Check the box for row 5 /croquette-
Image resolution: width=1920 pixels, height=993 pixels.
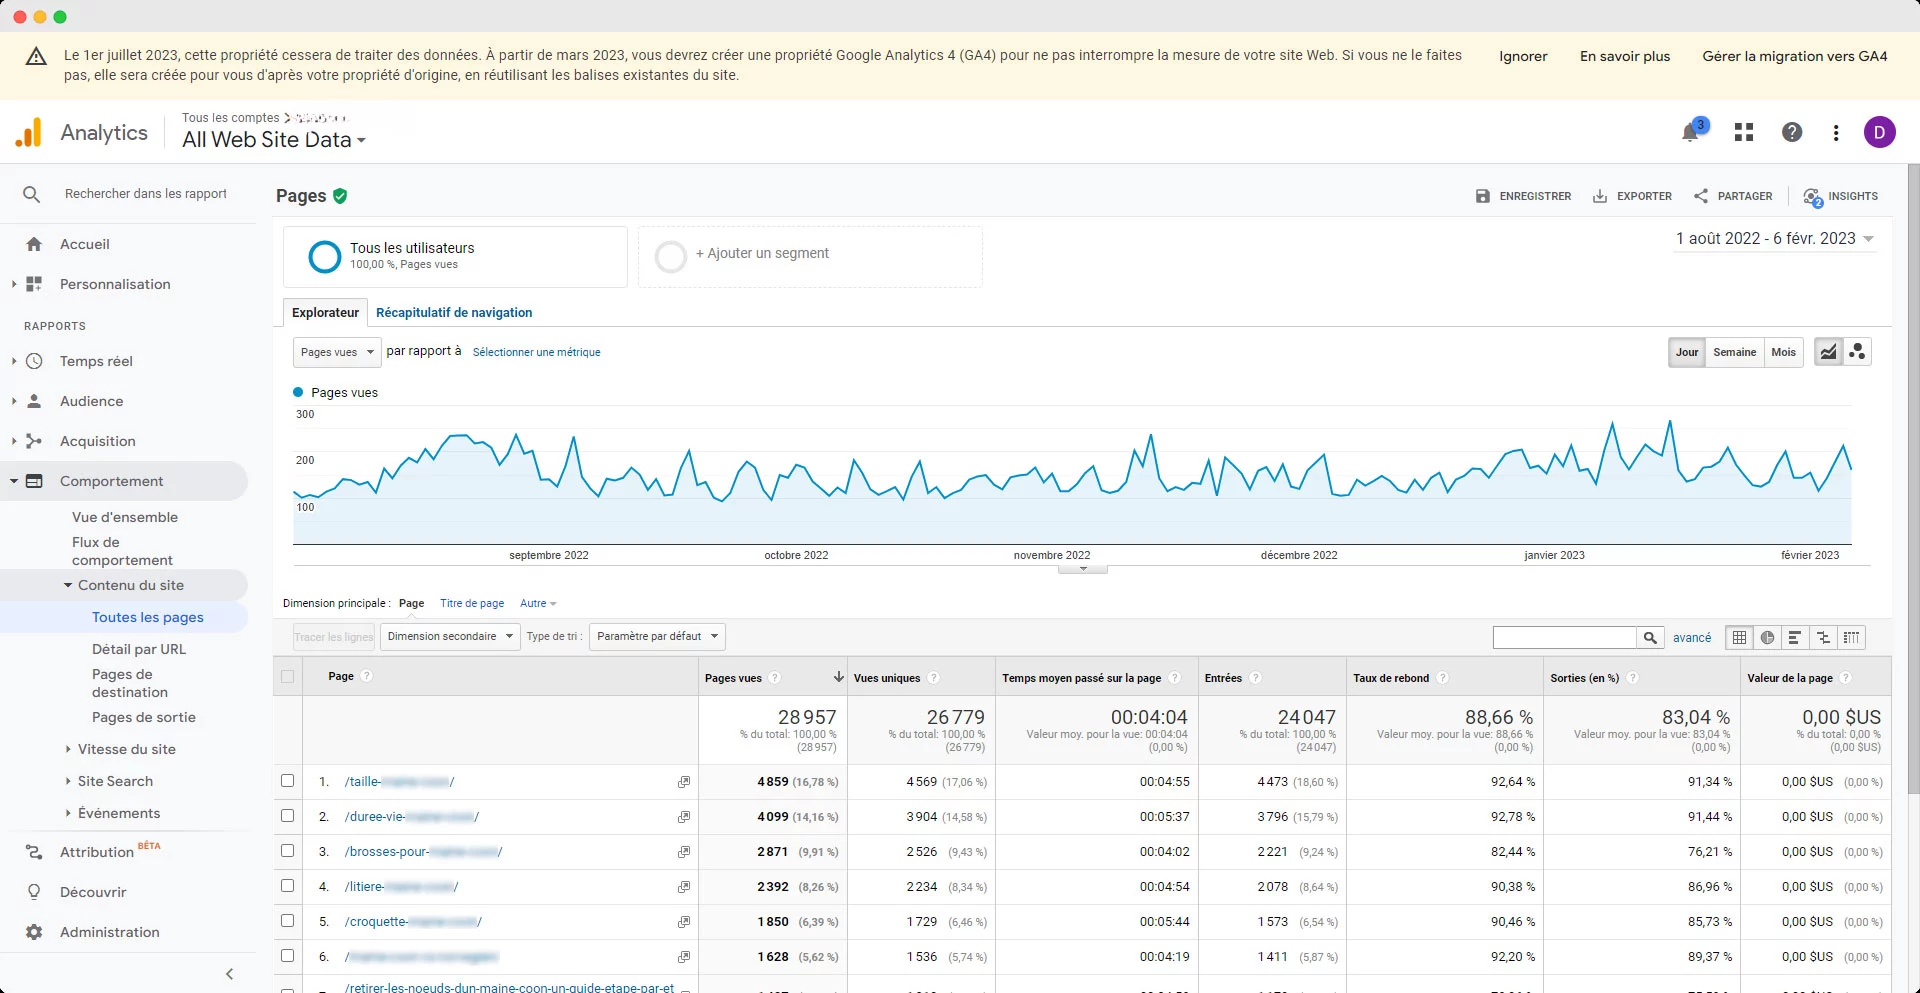(288, 921)
